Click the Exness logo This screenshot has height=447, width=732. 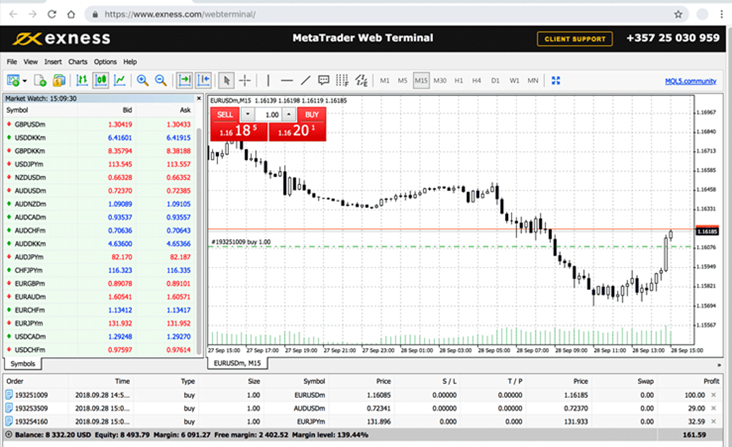[62, 38]
